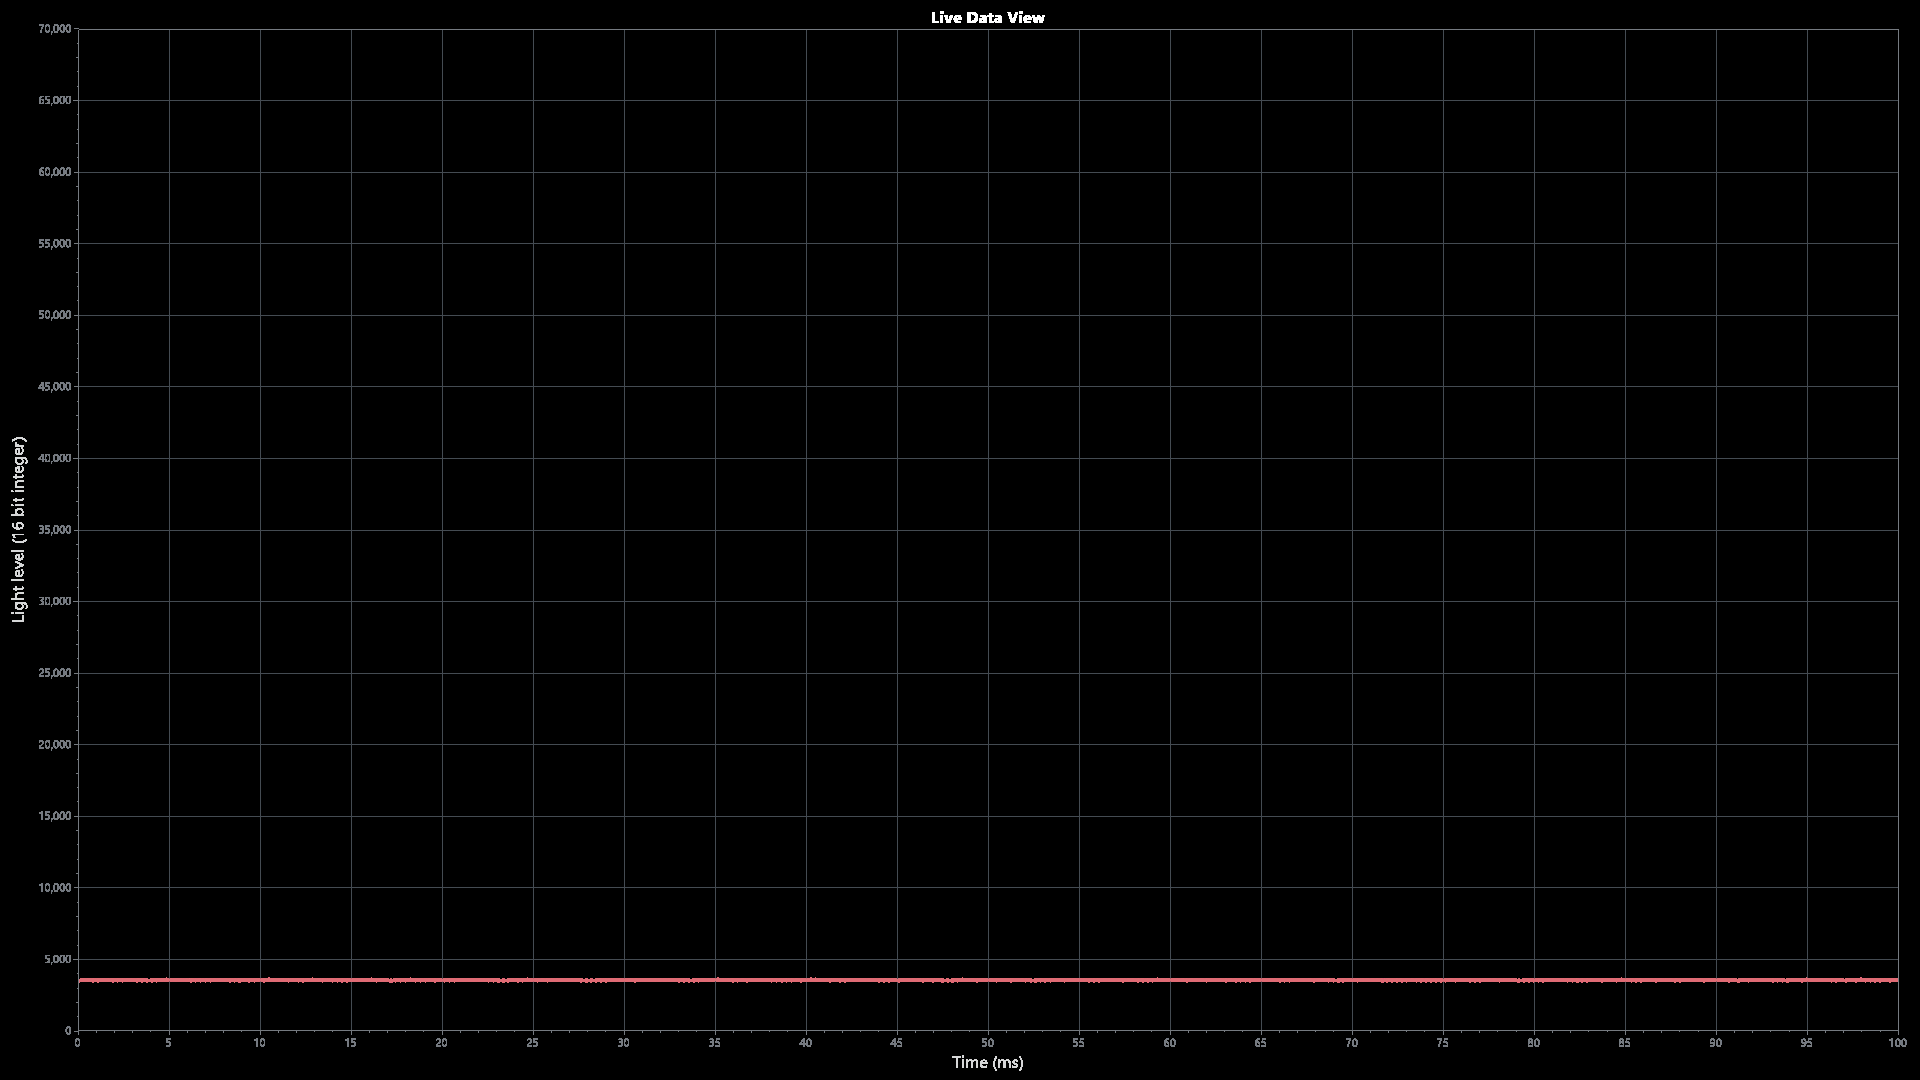Click the 0 label on the time axis
The width and height of the screenshot is (1920, 1080).
(78, 1043)
